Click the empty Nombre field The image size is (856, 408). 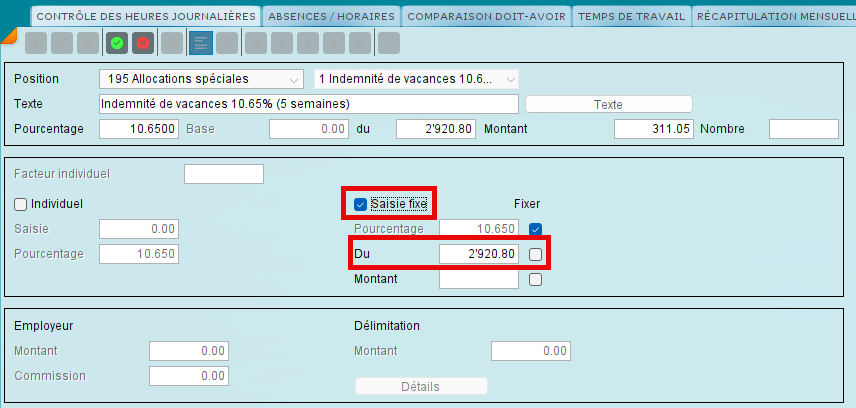tap(804, 129)
